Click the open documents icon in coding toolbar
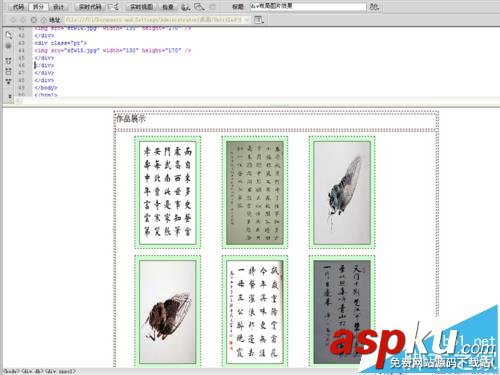Image resolution: width=500 pixels, height=375 pixels. 9,35
